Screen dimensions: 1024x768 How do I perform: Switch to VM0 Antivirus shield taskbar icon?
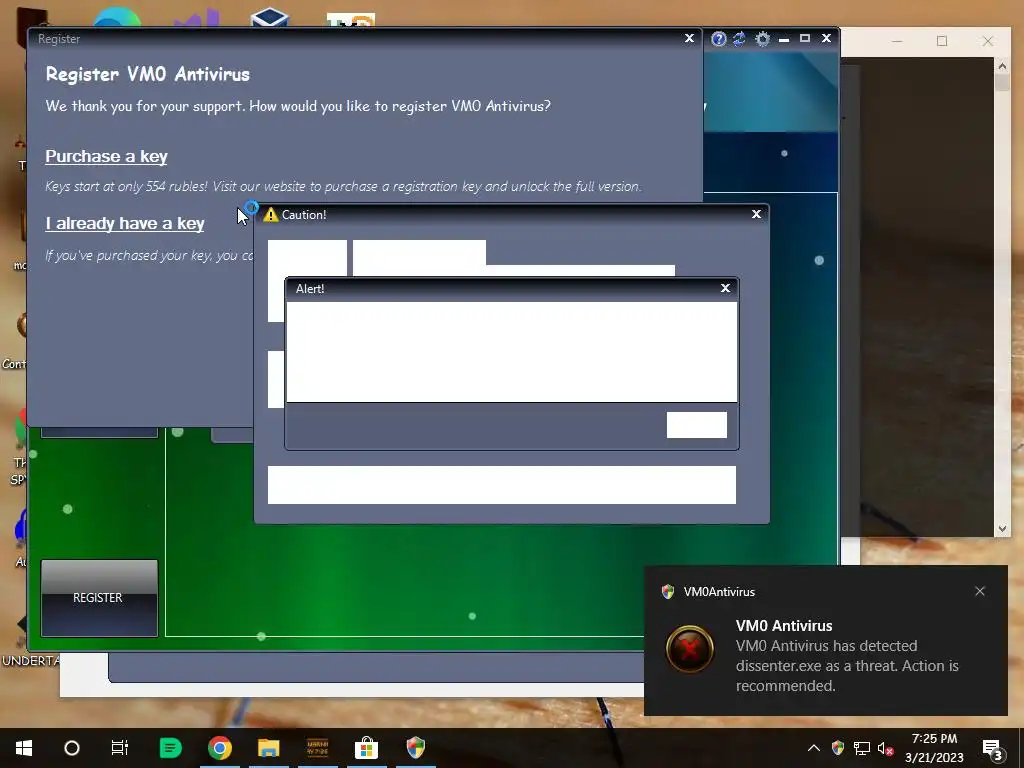(x=415, y=747)
